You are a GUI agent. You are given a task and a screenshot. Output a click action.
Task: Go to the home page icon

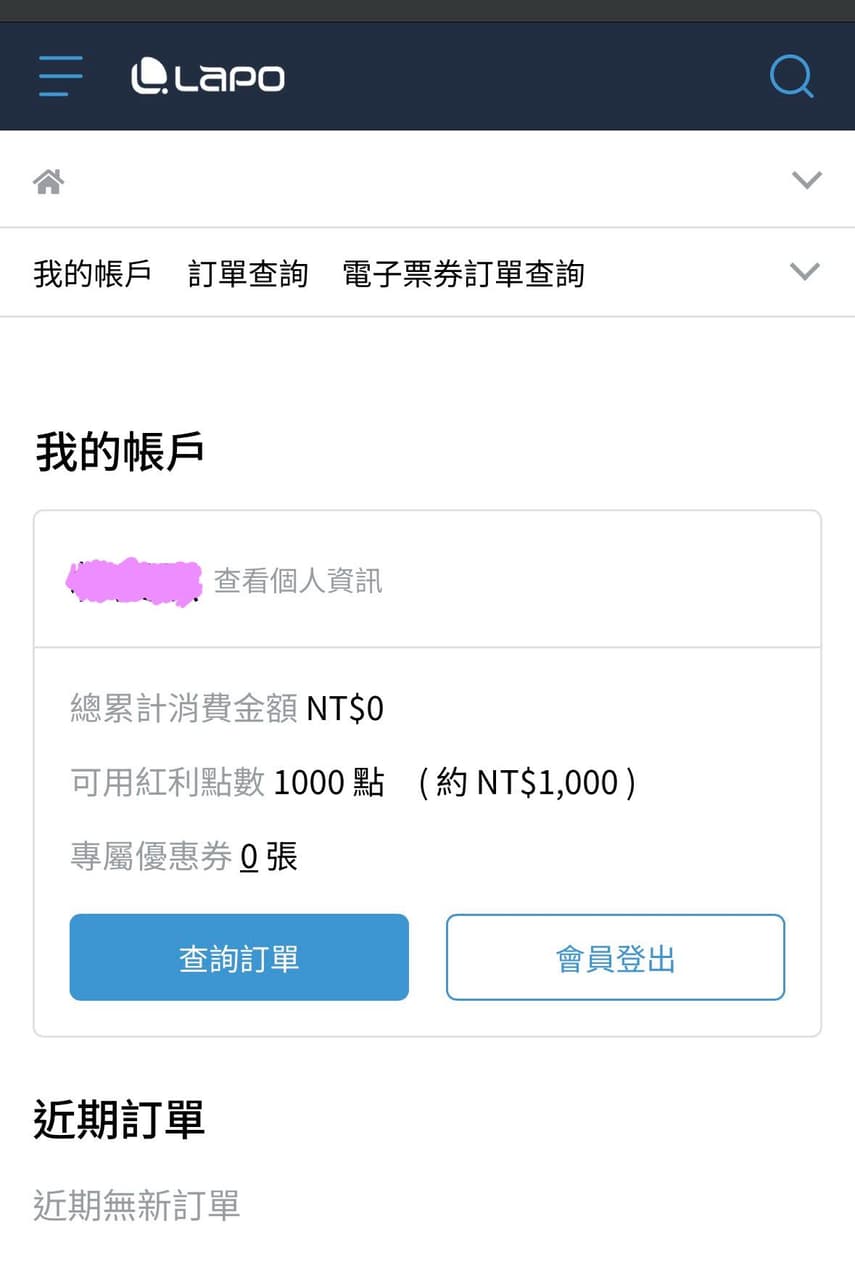click(49, 182)
